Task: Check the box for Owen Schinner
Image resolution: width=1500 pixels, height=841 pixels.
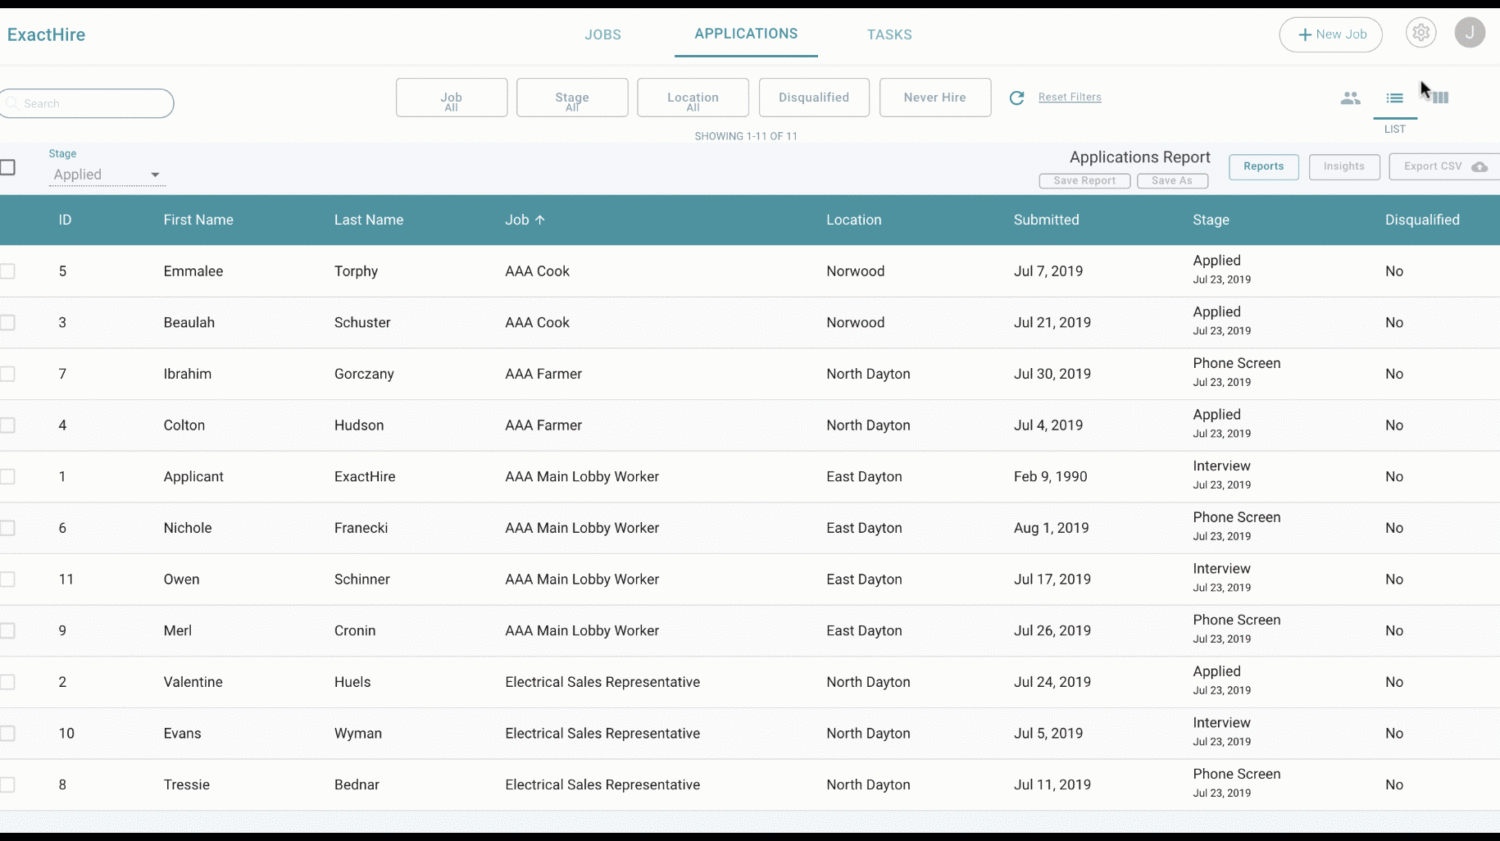Action: pos(7,579)
